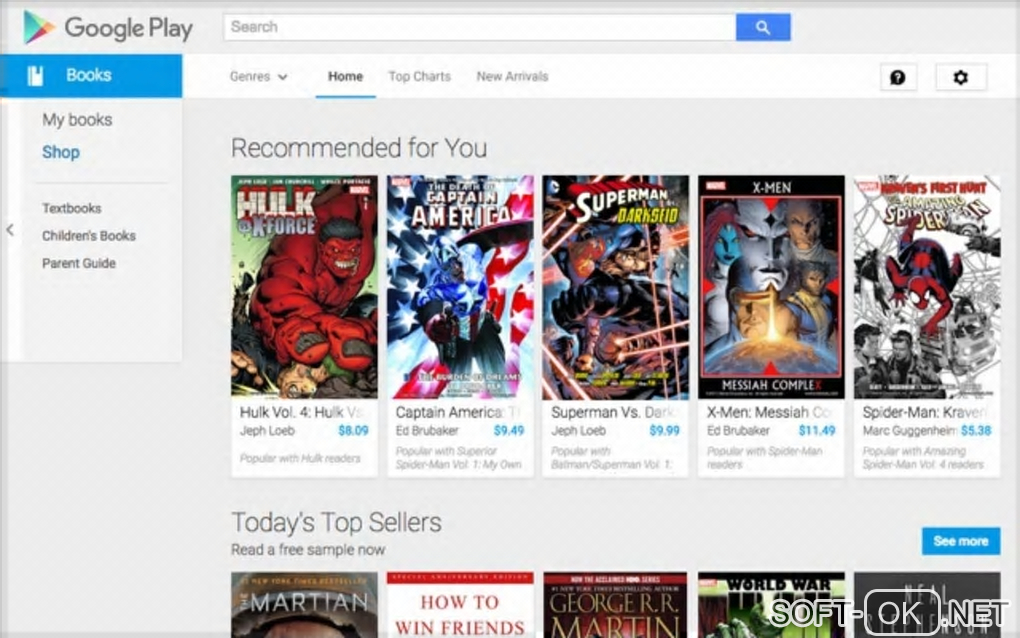1020x638 pixels.
Task: Click See more for Today's Top Sellers
Action: tap(961, 541)
